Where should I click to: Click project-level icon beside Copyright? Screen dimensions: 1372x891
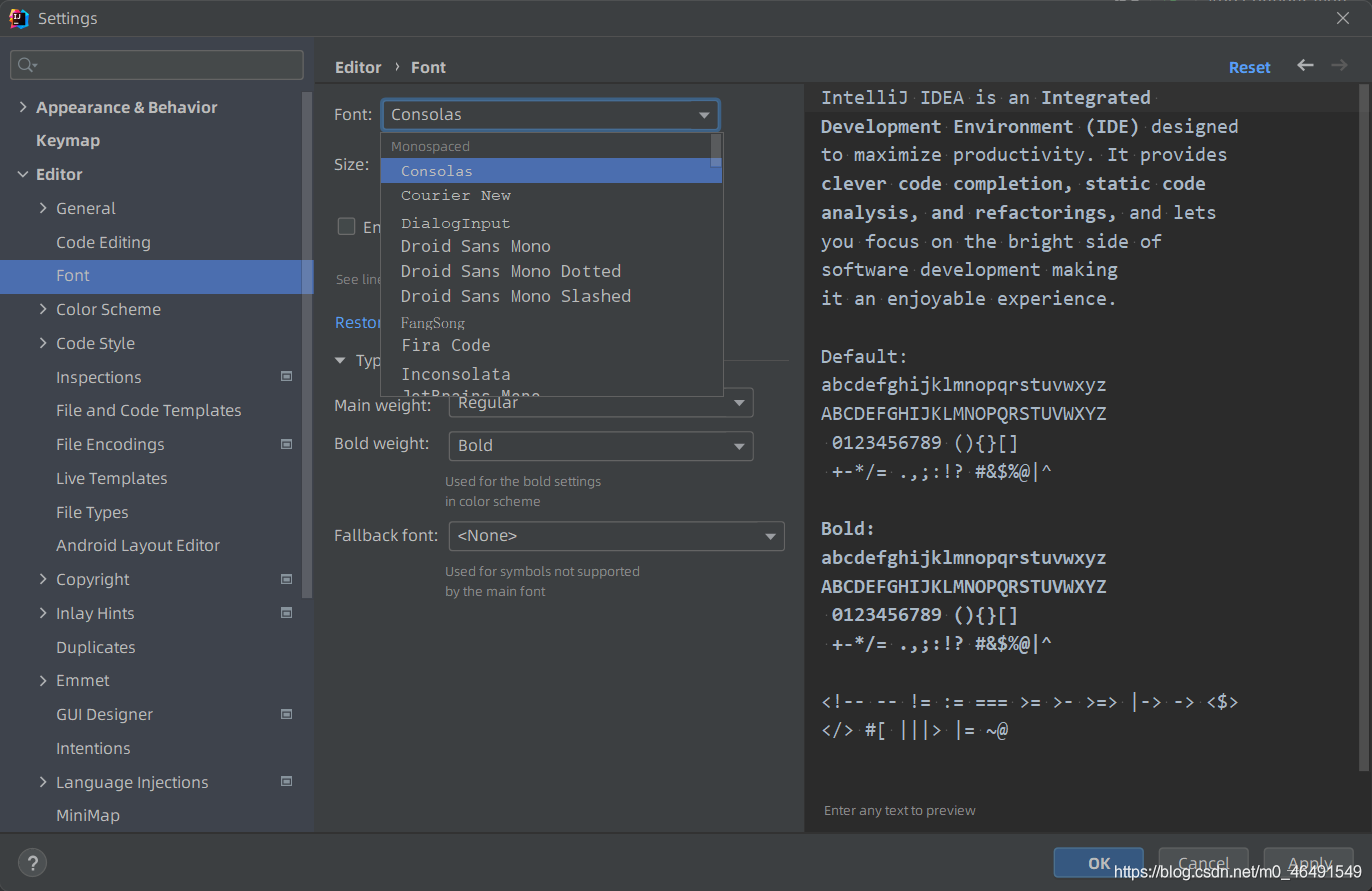[x=287, y=579]
